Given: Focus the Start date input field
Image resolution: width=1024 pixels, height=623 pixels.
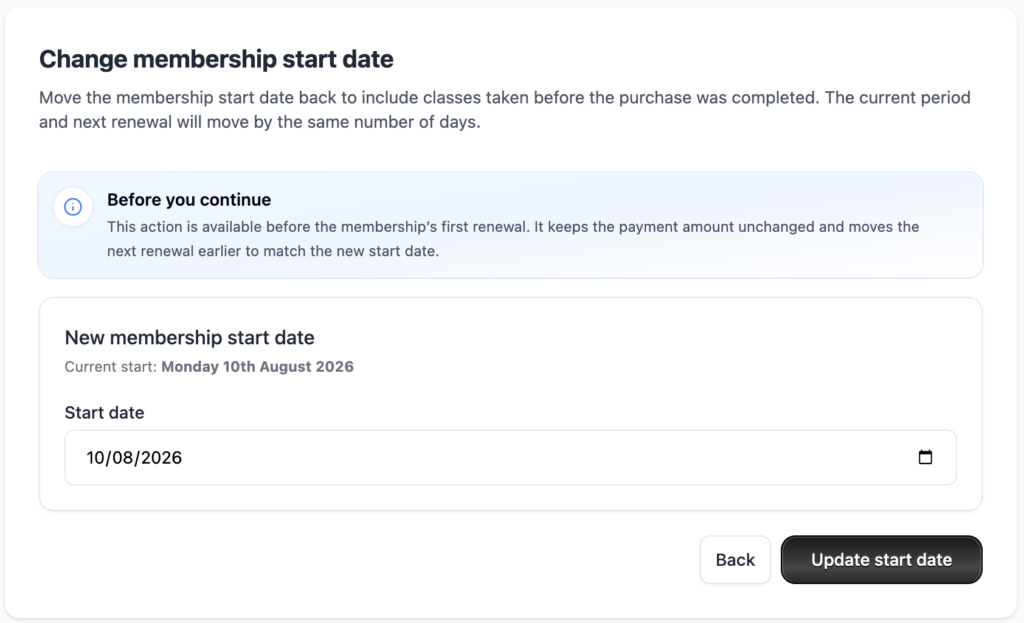Looking at the screenshot, I should click(510, 457).
